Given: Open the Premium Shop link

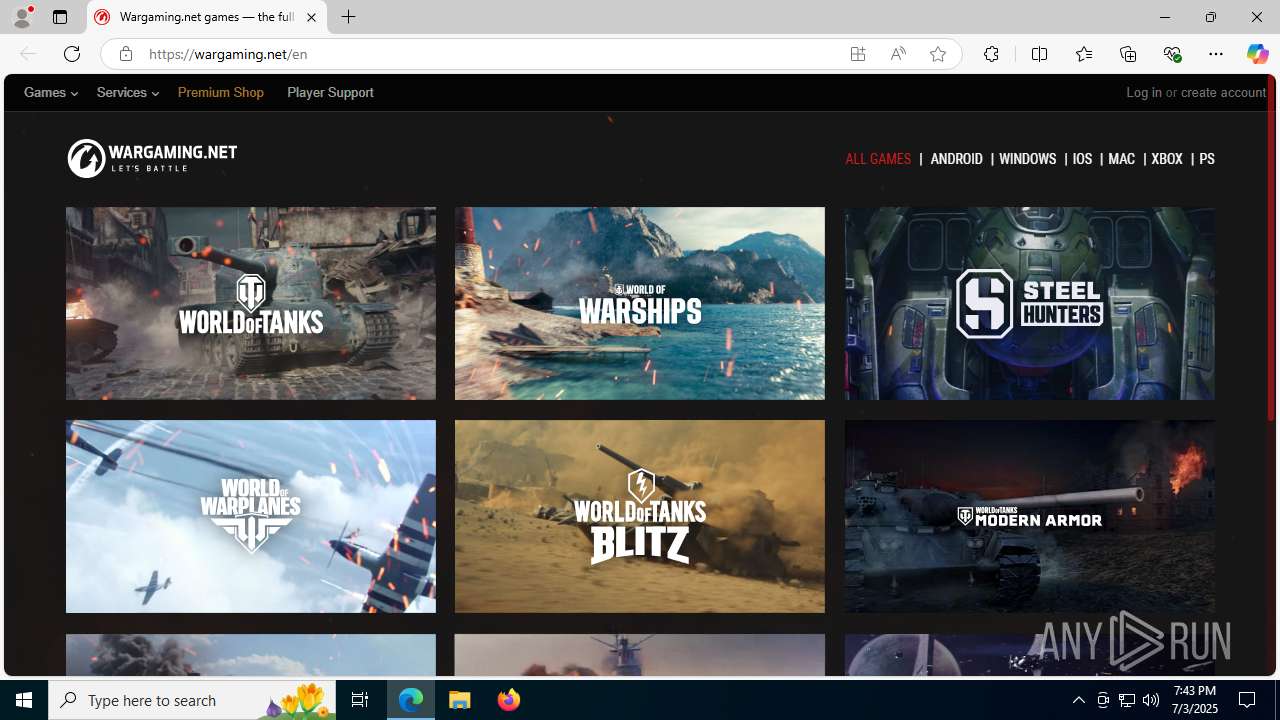Looking at the screenshot, I should (x=221, y=92).
